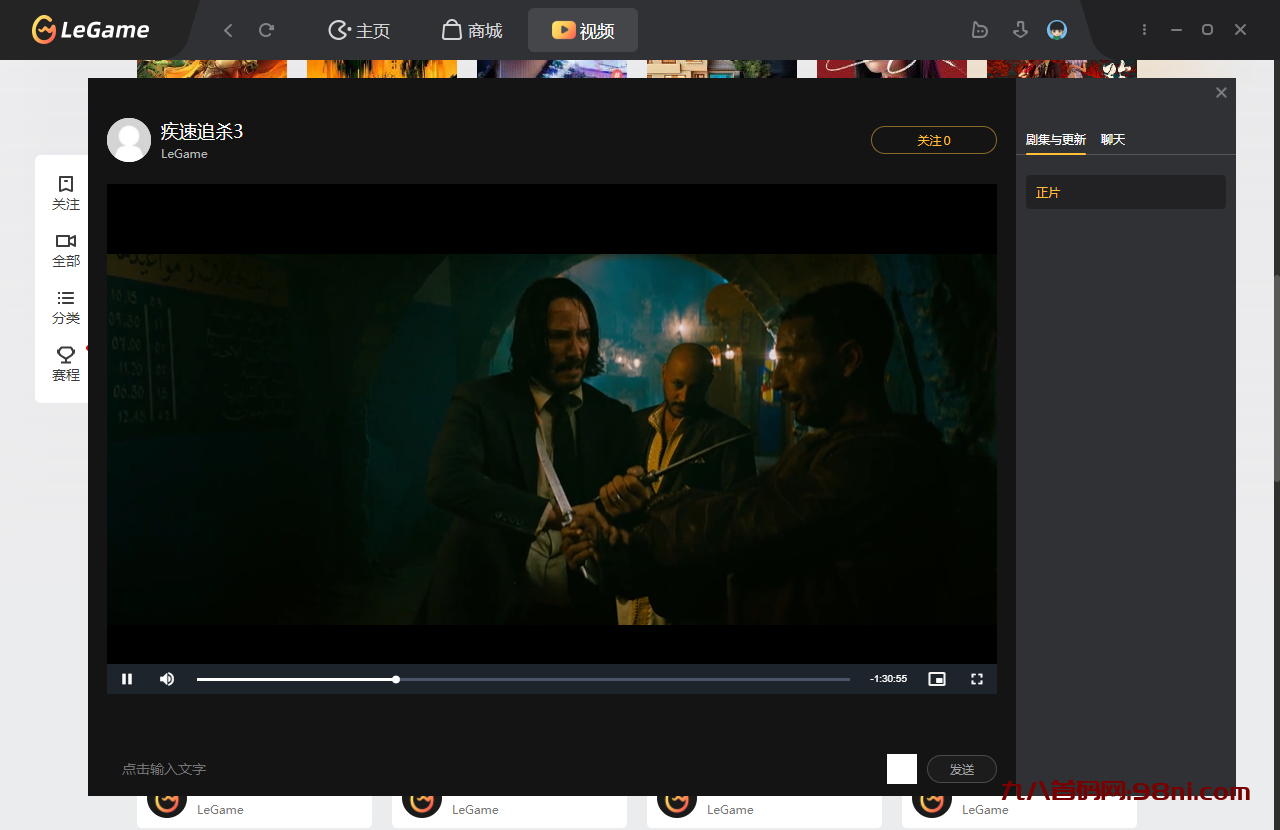Go back with the left arrow
The image size is (1280, 830).
pos(228,31)
